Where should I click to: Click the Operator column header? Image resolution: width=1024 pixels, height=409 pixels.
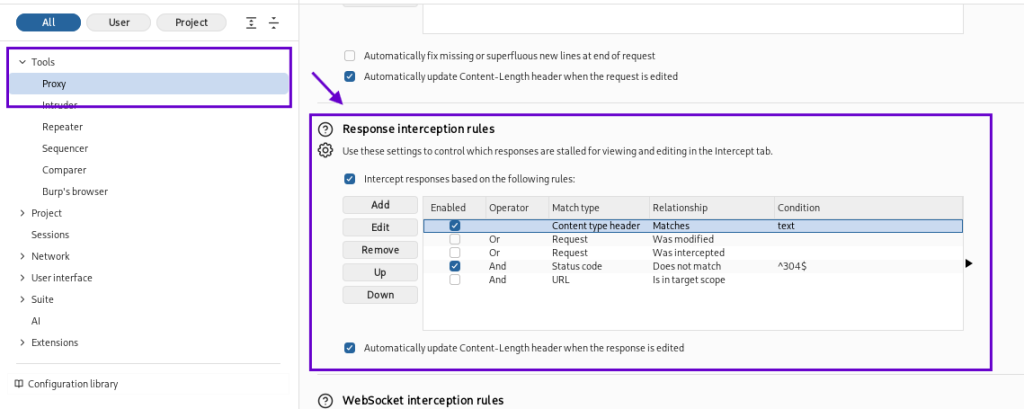(x=517, y=207)
